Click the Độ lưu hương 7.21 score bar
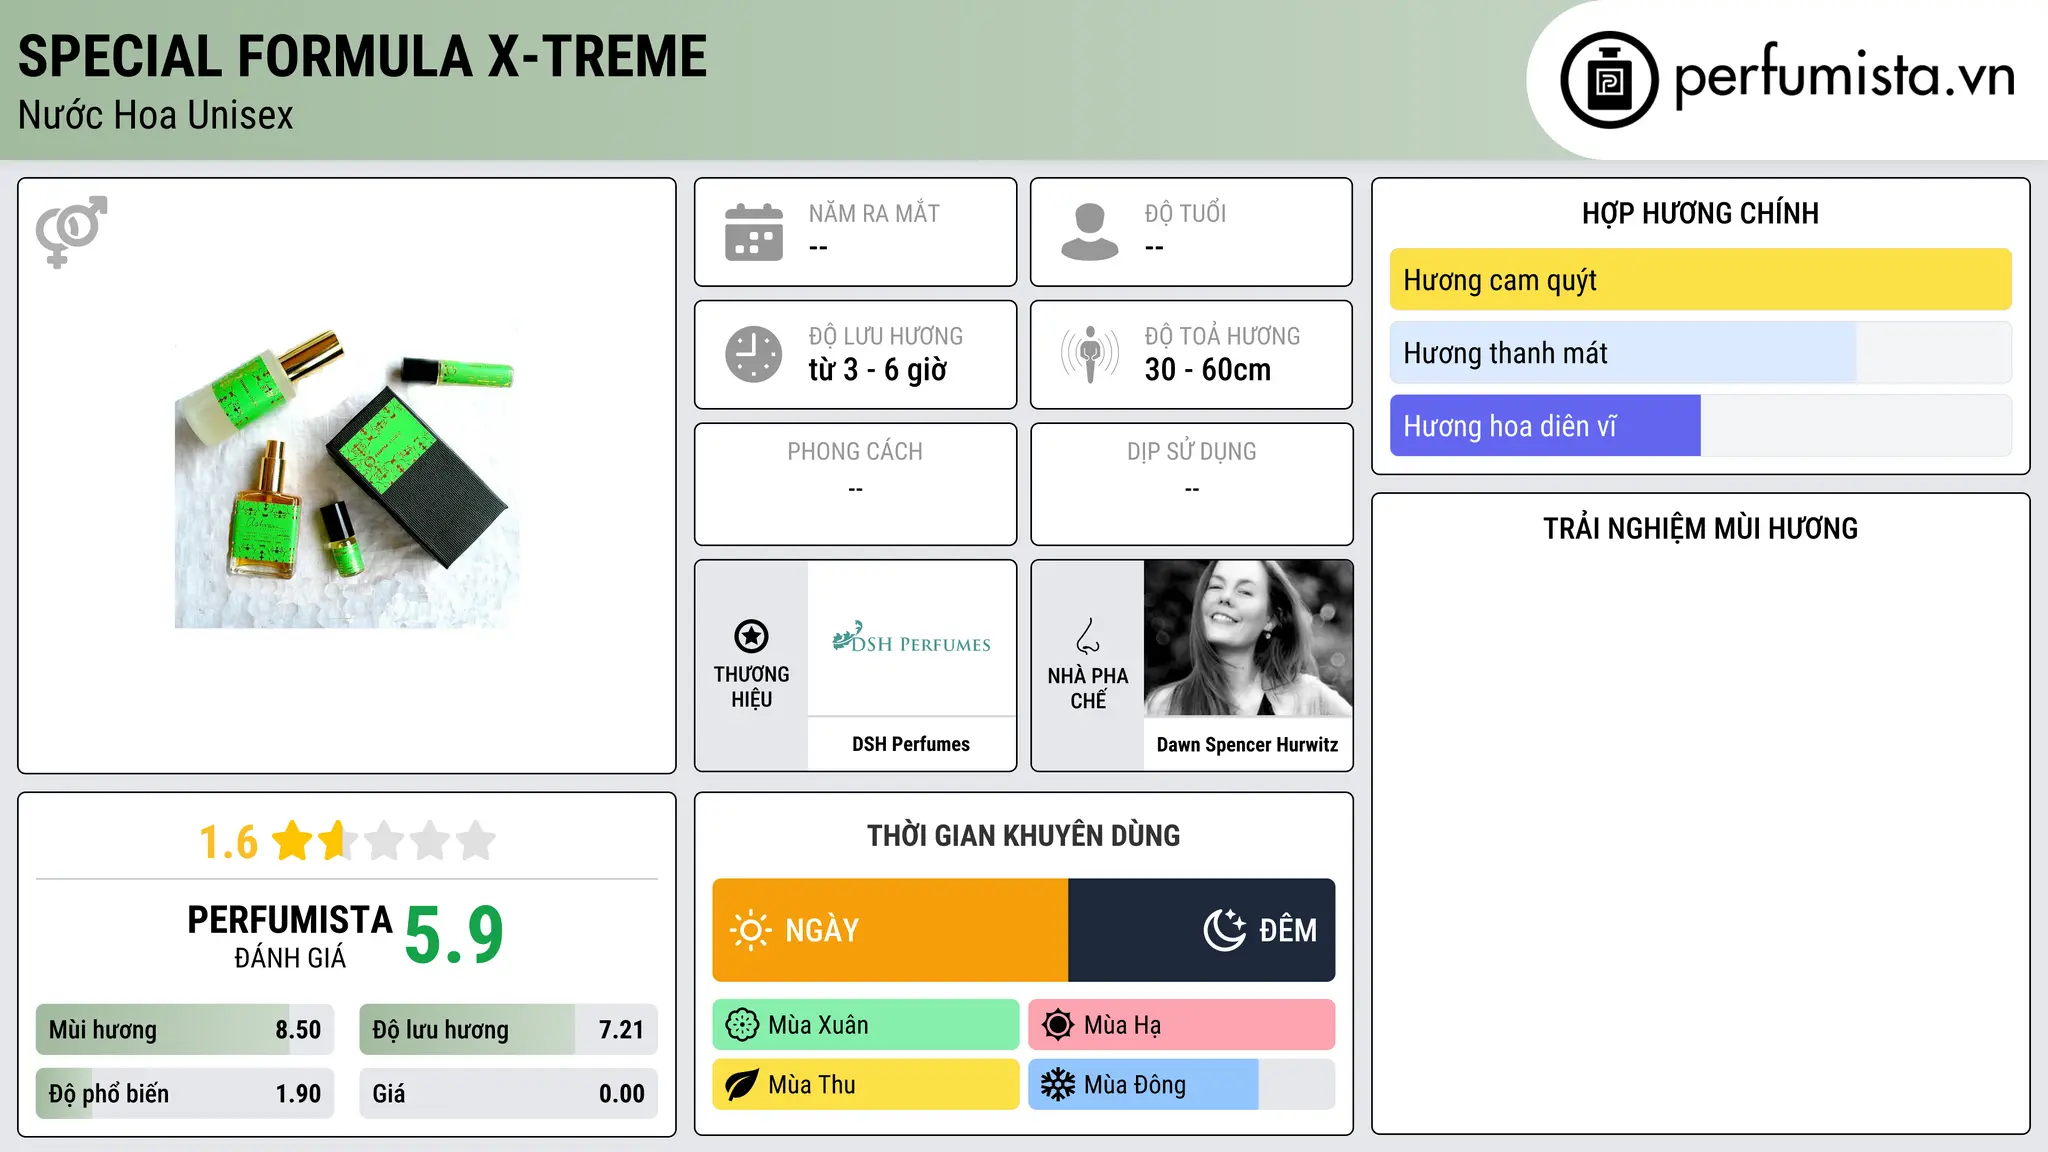This screenshot has height=1152, width=2048. click(x=509, y=1030)
